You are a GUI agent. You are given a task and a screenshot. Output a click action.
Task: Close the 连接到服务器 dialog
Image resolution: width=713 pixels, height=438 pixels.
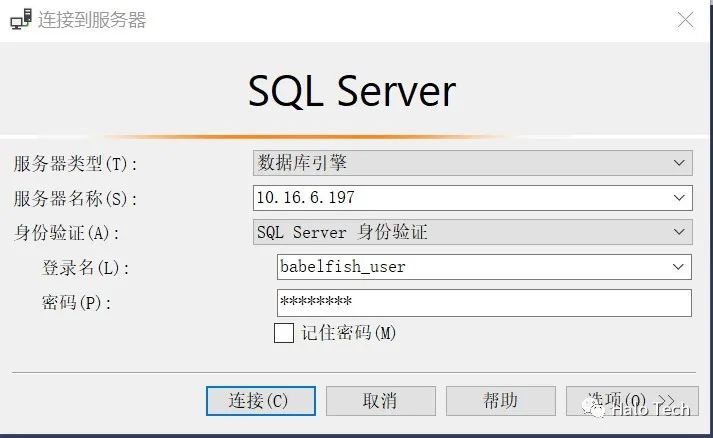[685, 20]
